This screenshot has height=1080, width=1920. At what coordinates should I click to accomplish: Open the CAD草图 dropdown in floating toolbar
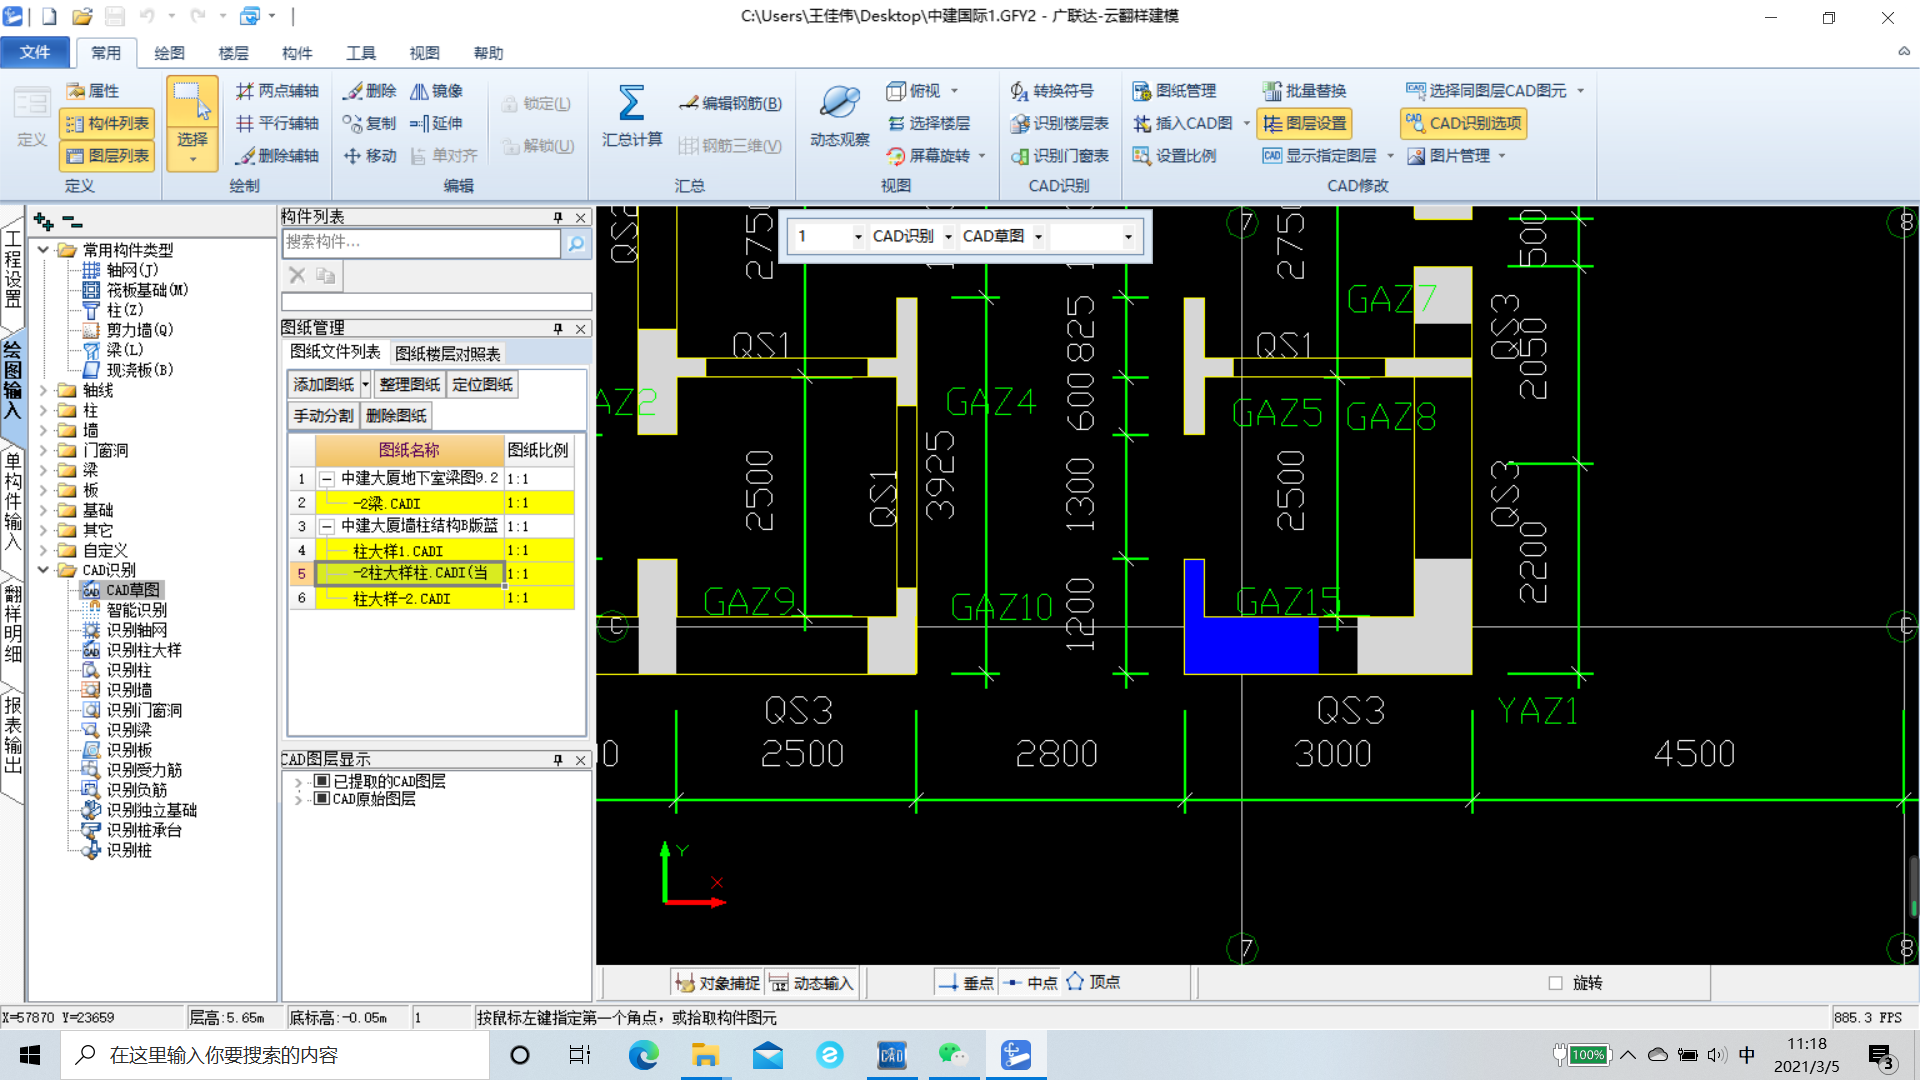click(x=1038, y=237)
